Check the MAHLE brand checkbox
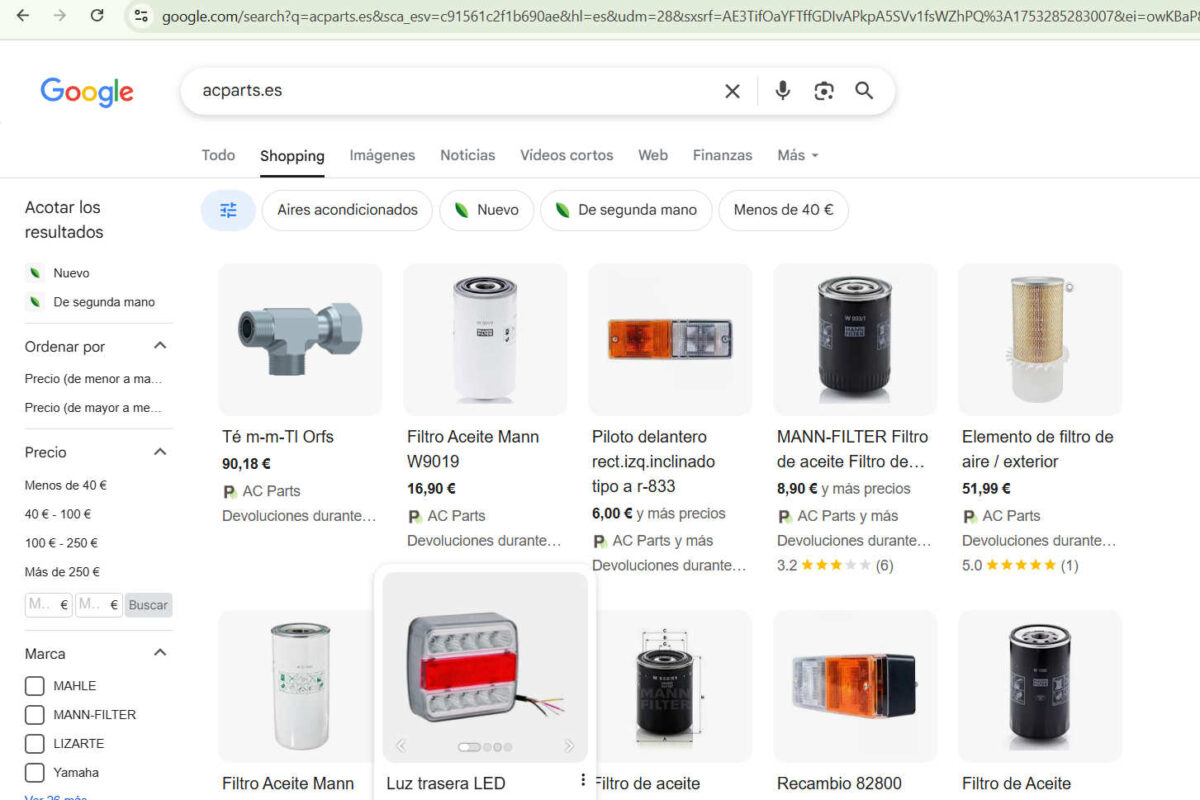This screenshot has width=1200, height=800. (x=35, y=686)
